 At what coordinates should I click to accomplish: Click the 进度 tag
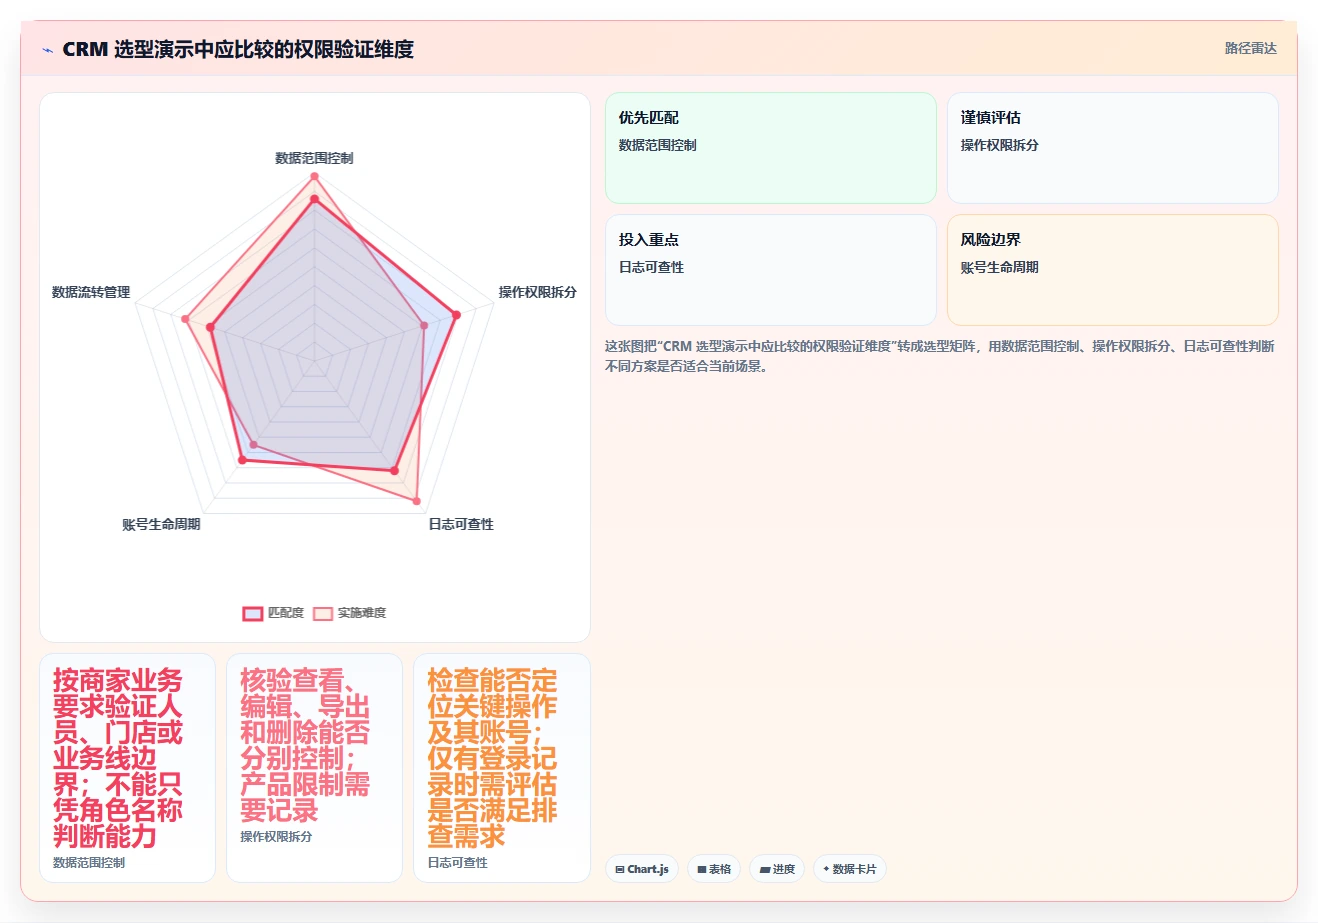pos(777,869)
